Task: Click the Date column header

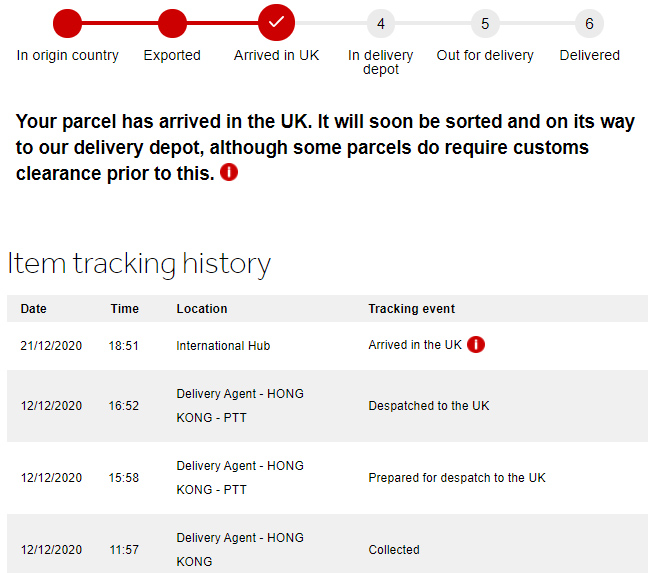Action: [34, 309]
